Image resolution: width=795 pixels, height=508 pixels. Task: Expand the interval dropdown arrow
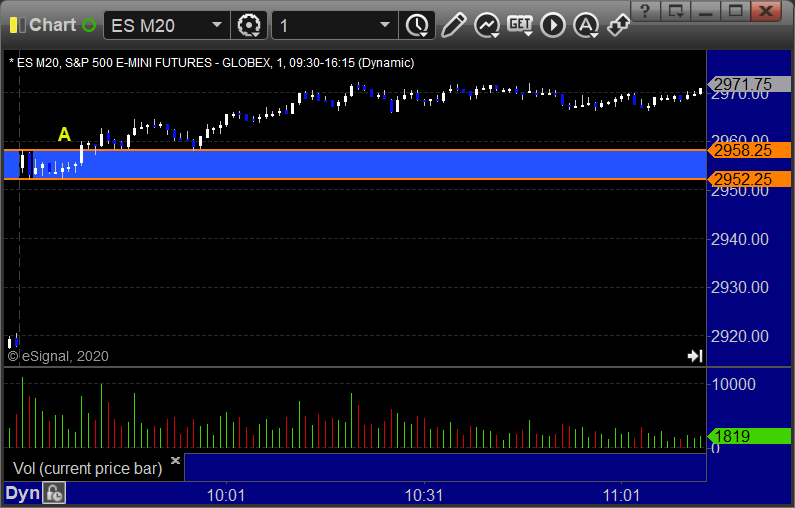point(385,25)
